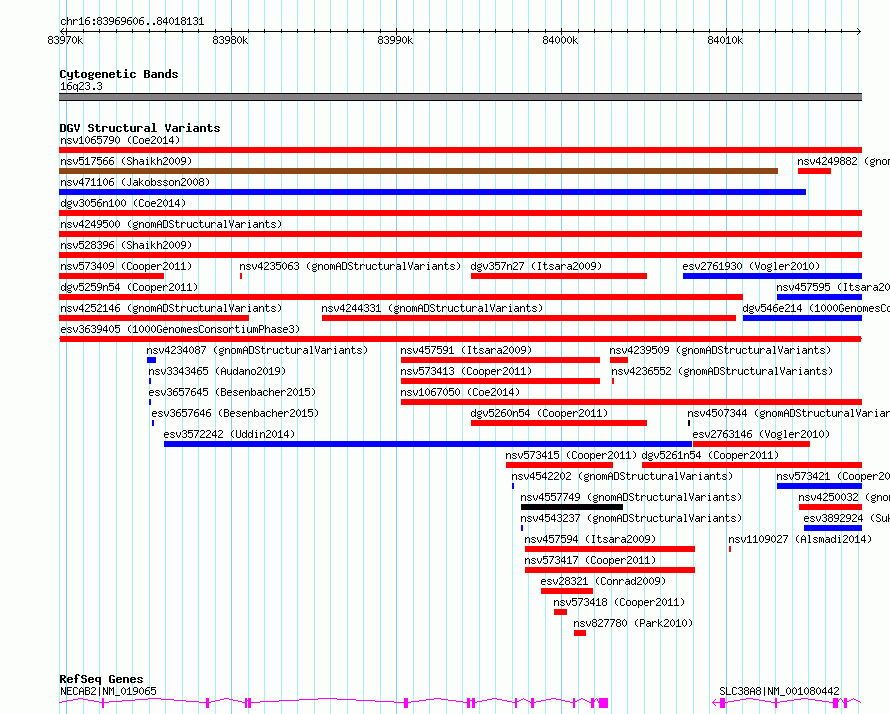Image resolution: width=890 pixels, height=714 pixels.
Task: Pick label nsv1109027 (Alsmadi2014)
Action: tap(800, 539)
